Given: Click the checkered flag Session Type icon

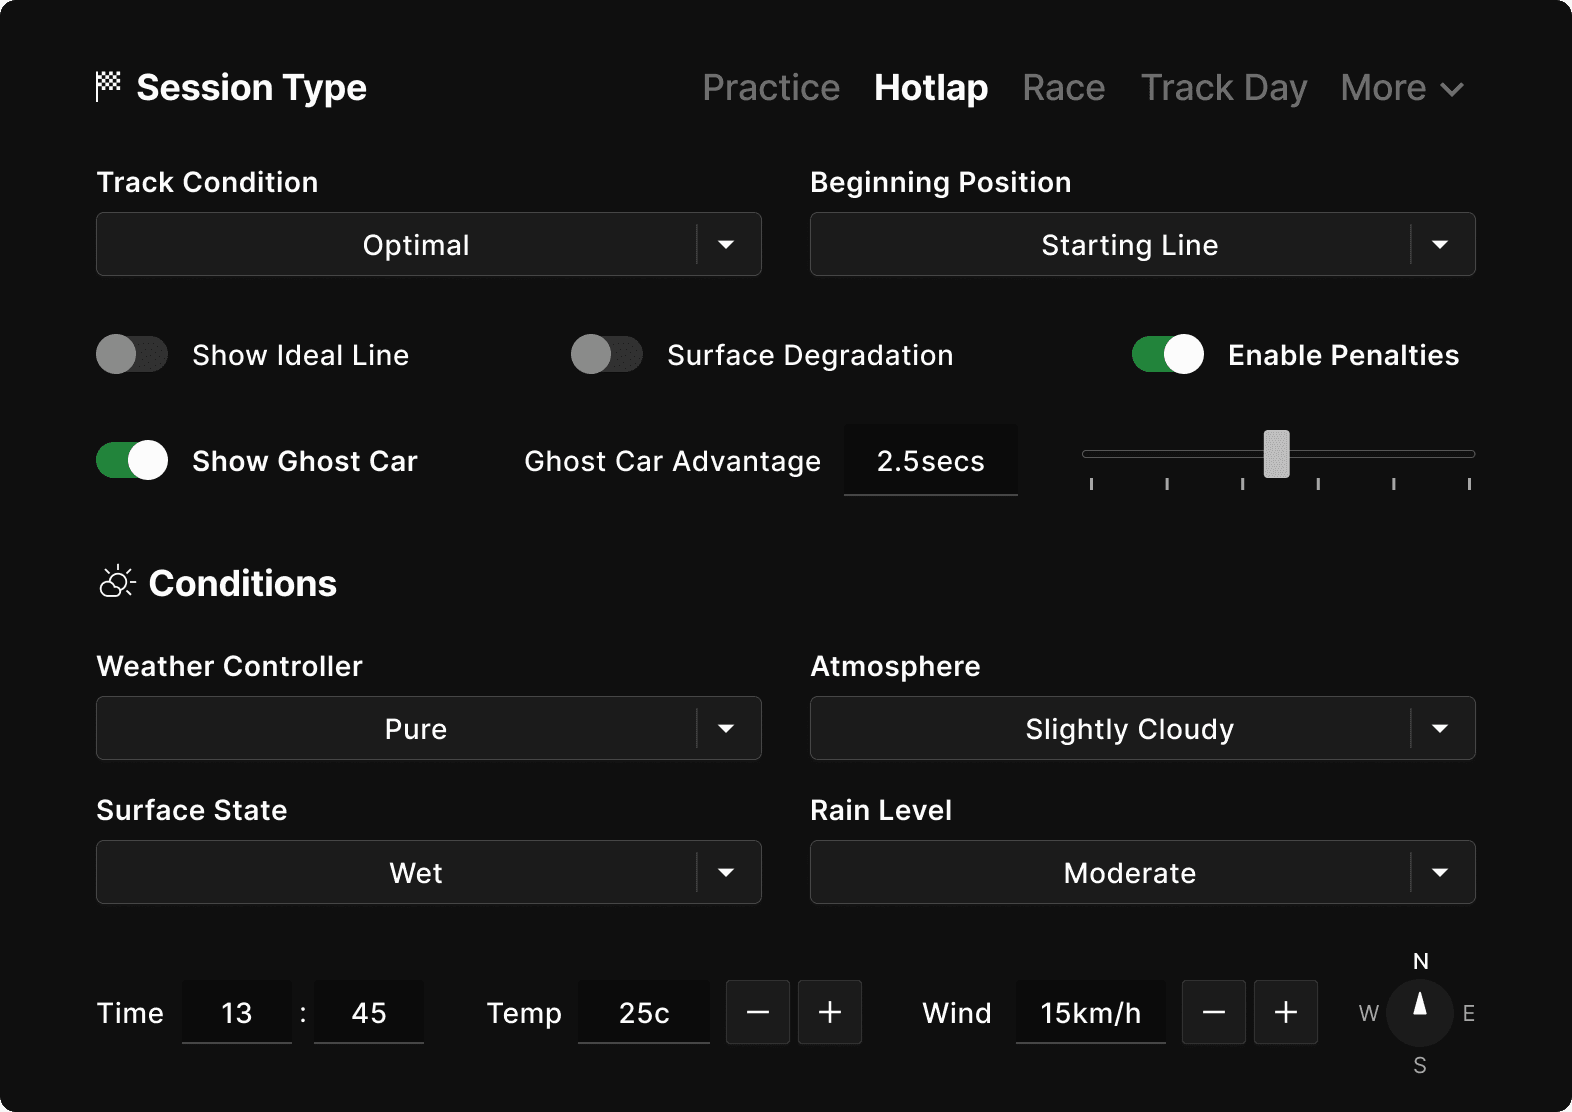Looking at the screenshot, I should pos(108,86).
